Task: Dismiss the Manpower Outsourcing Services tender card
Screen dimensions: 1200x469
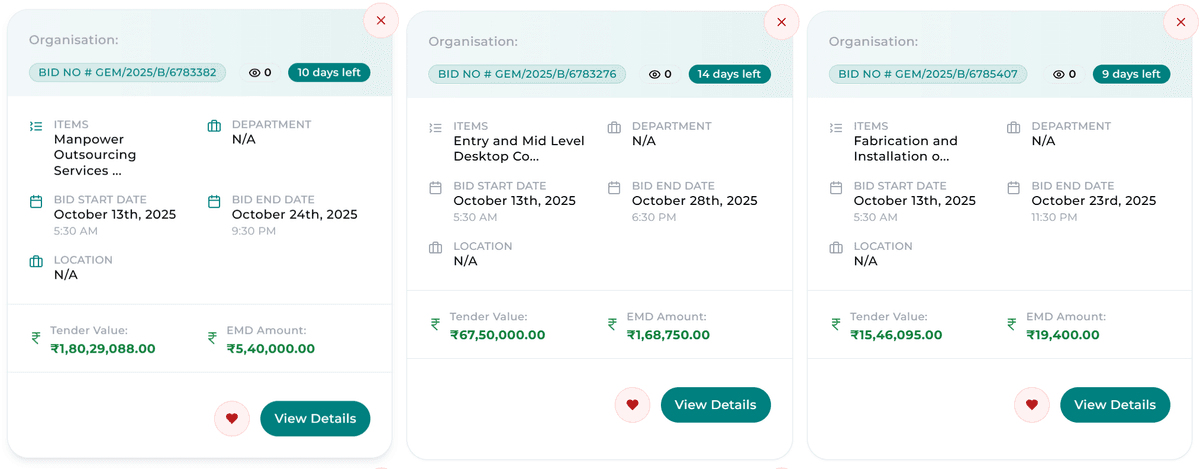Action: pyautogui.click(x=380, y=20)
